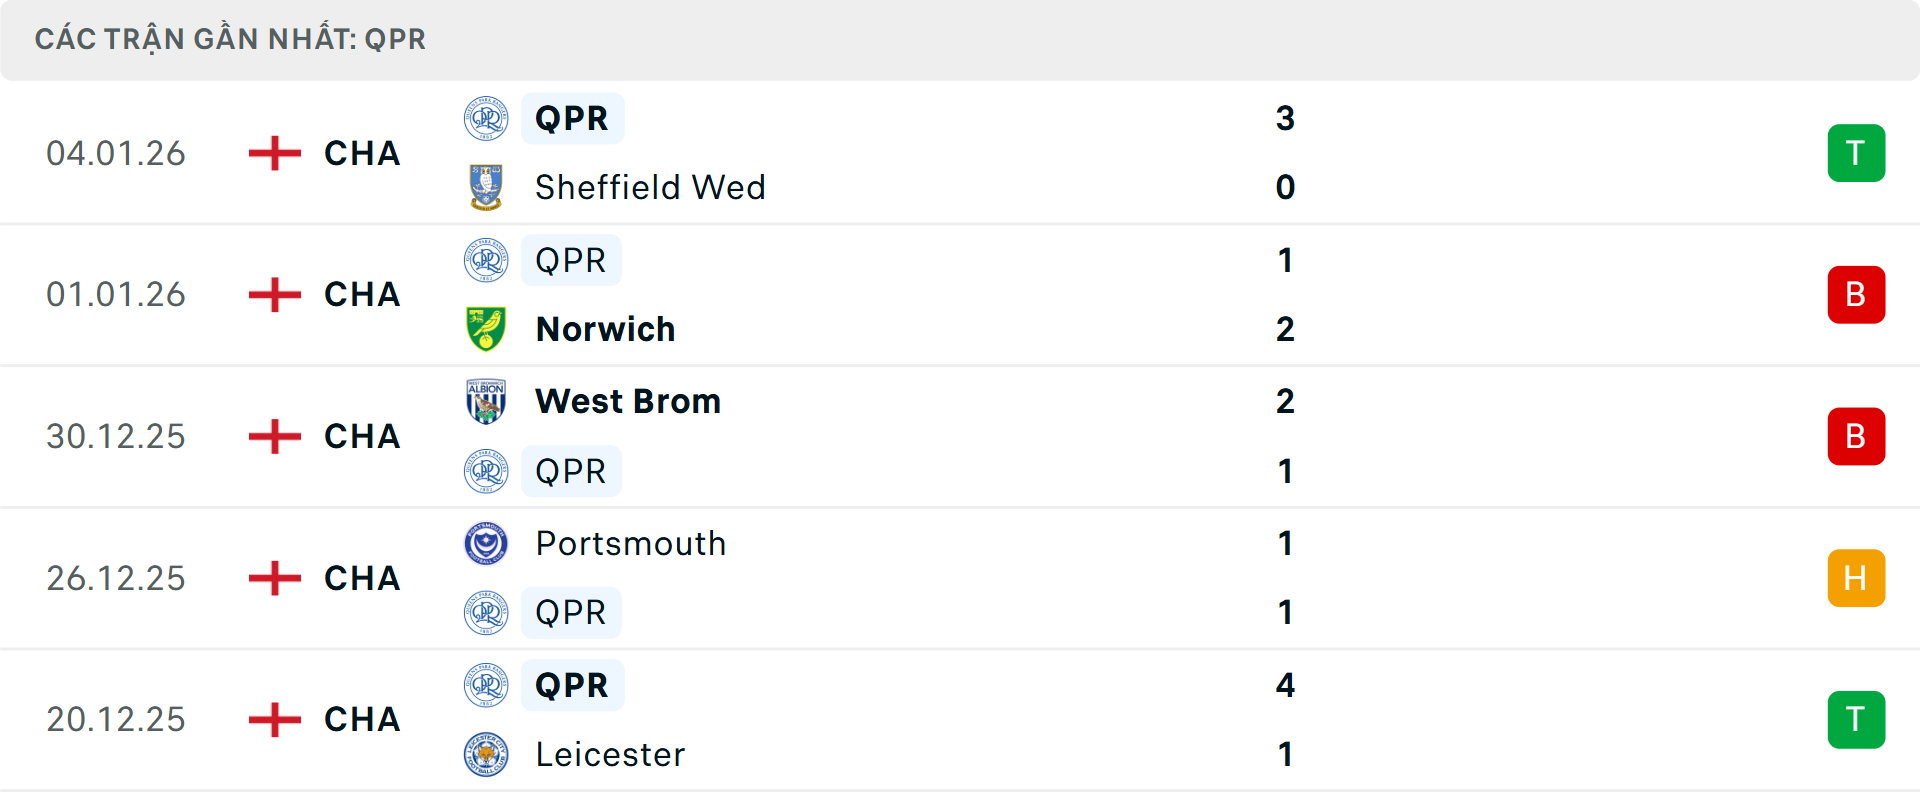This screenshot has height=792, width=1920.
Task: Click red B result badge for 01.01.26
Action: coord(1856,294)
